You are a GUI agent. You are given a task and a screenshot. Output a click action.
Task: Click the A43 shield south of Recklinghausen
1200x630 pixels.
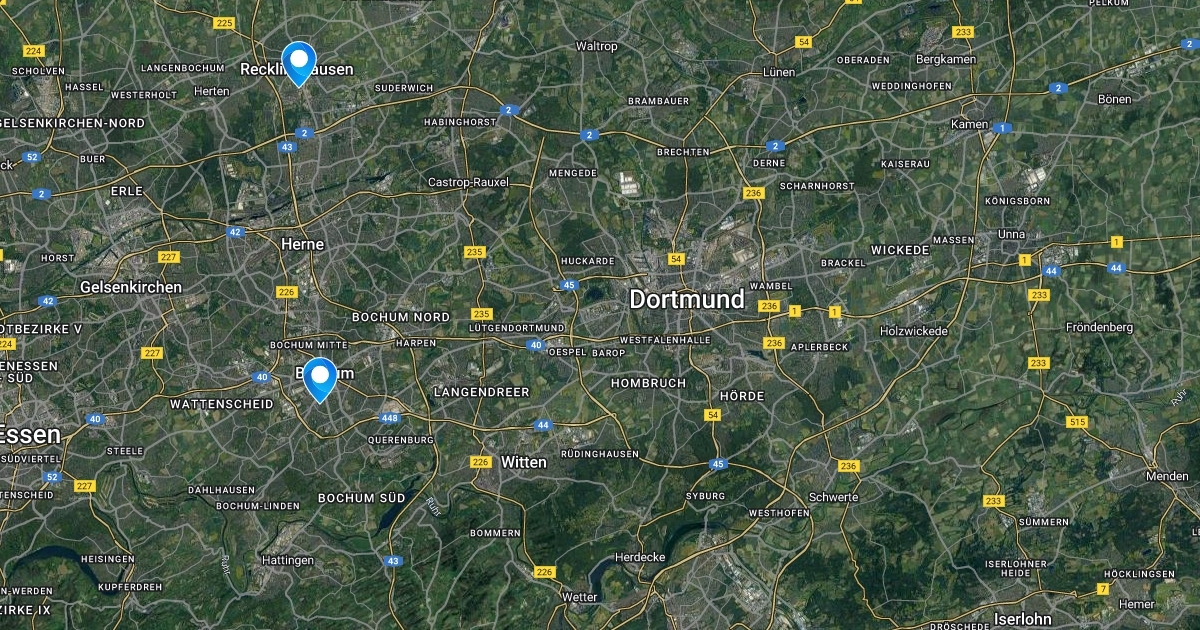[288, 147]
